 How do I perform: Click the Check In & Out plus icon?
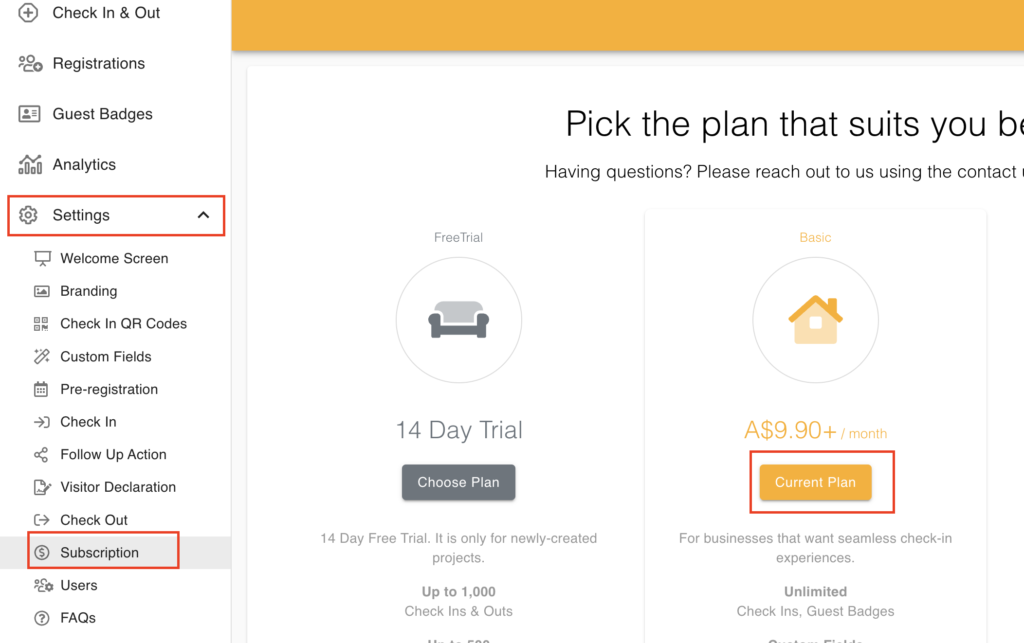click(x=28, y=13)
